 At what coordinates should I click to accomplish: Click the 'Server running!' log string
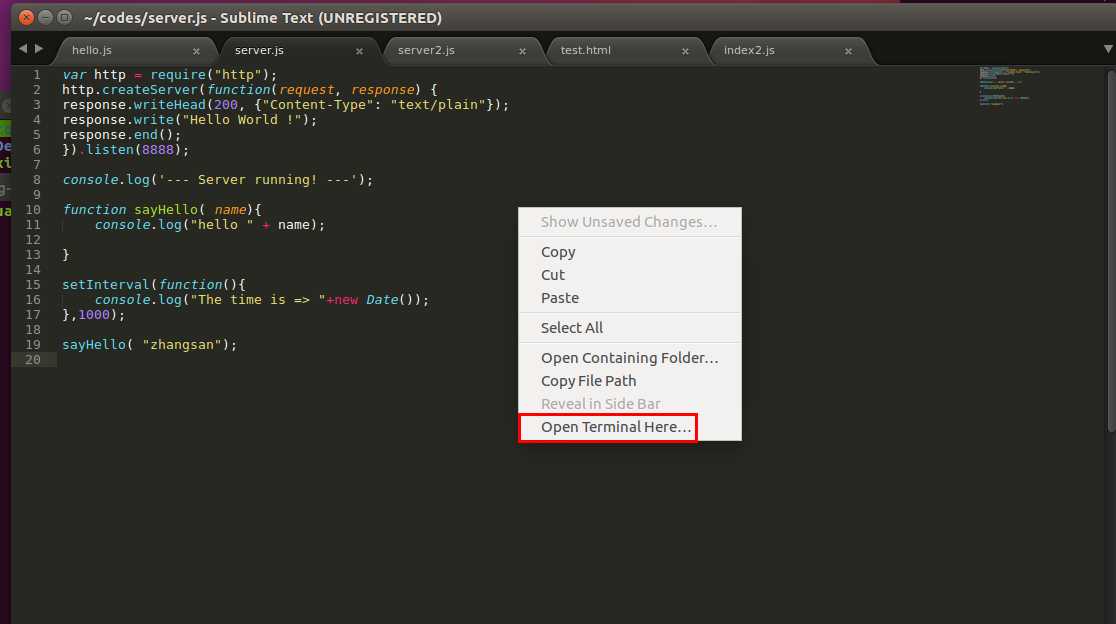coord(256,180)
